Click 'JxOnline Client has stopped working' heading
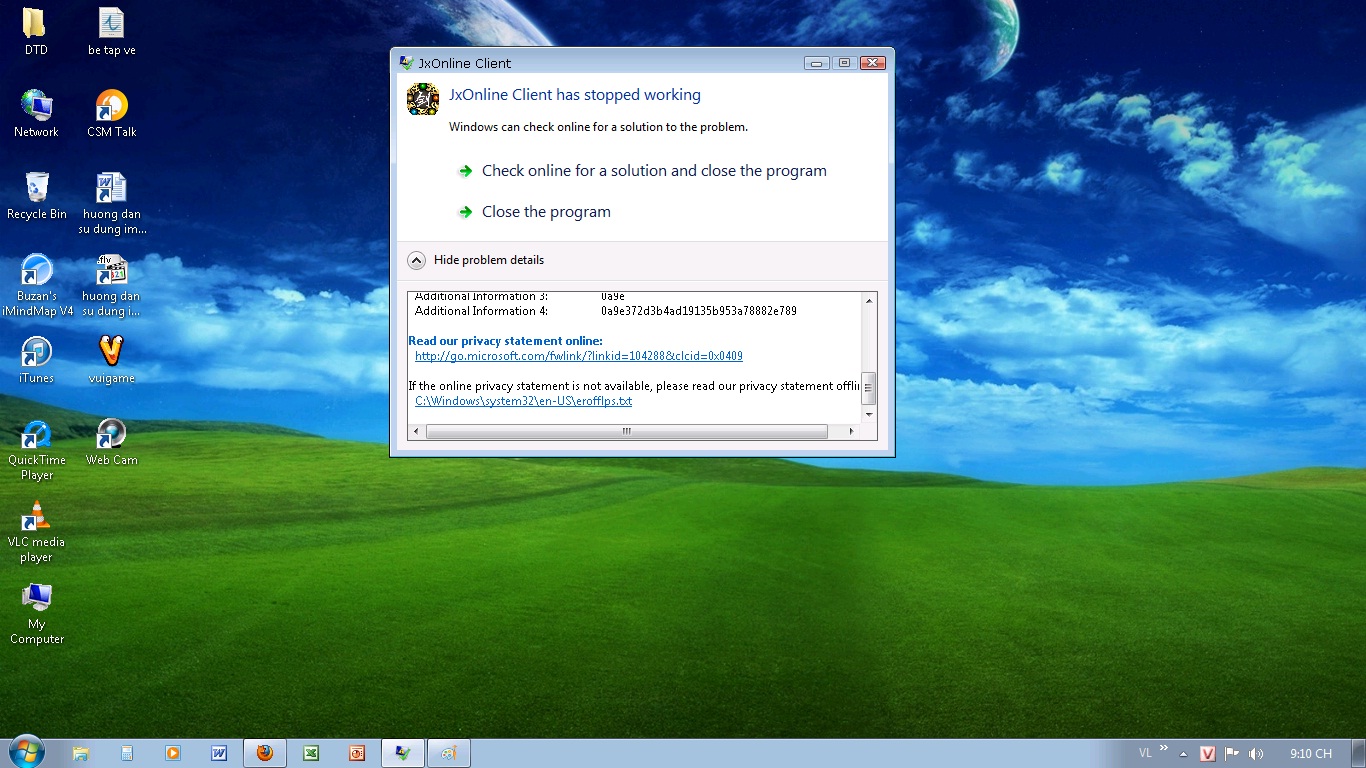This screenshot has height=768, width=1366. tap(575, 95)
